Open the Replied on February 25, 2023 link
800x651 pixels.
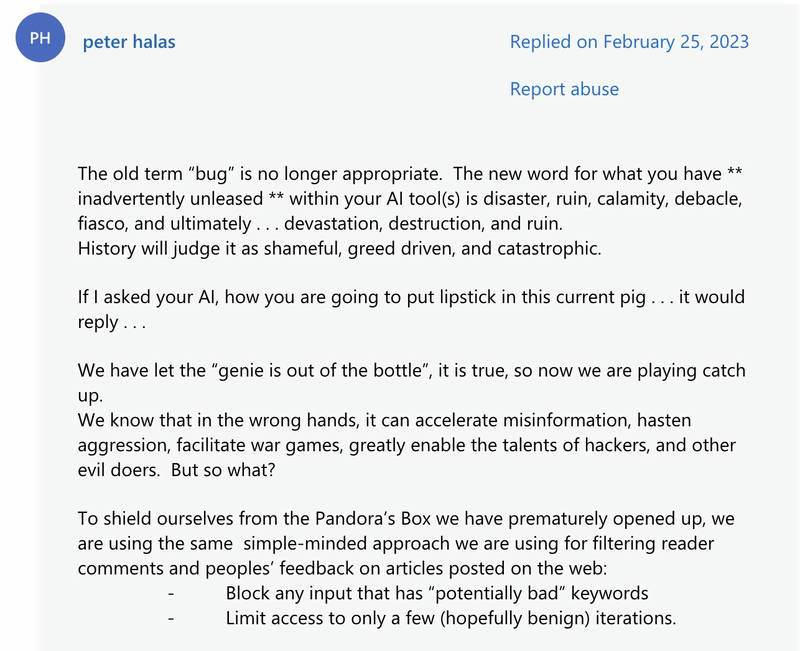tap(629, 42)
